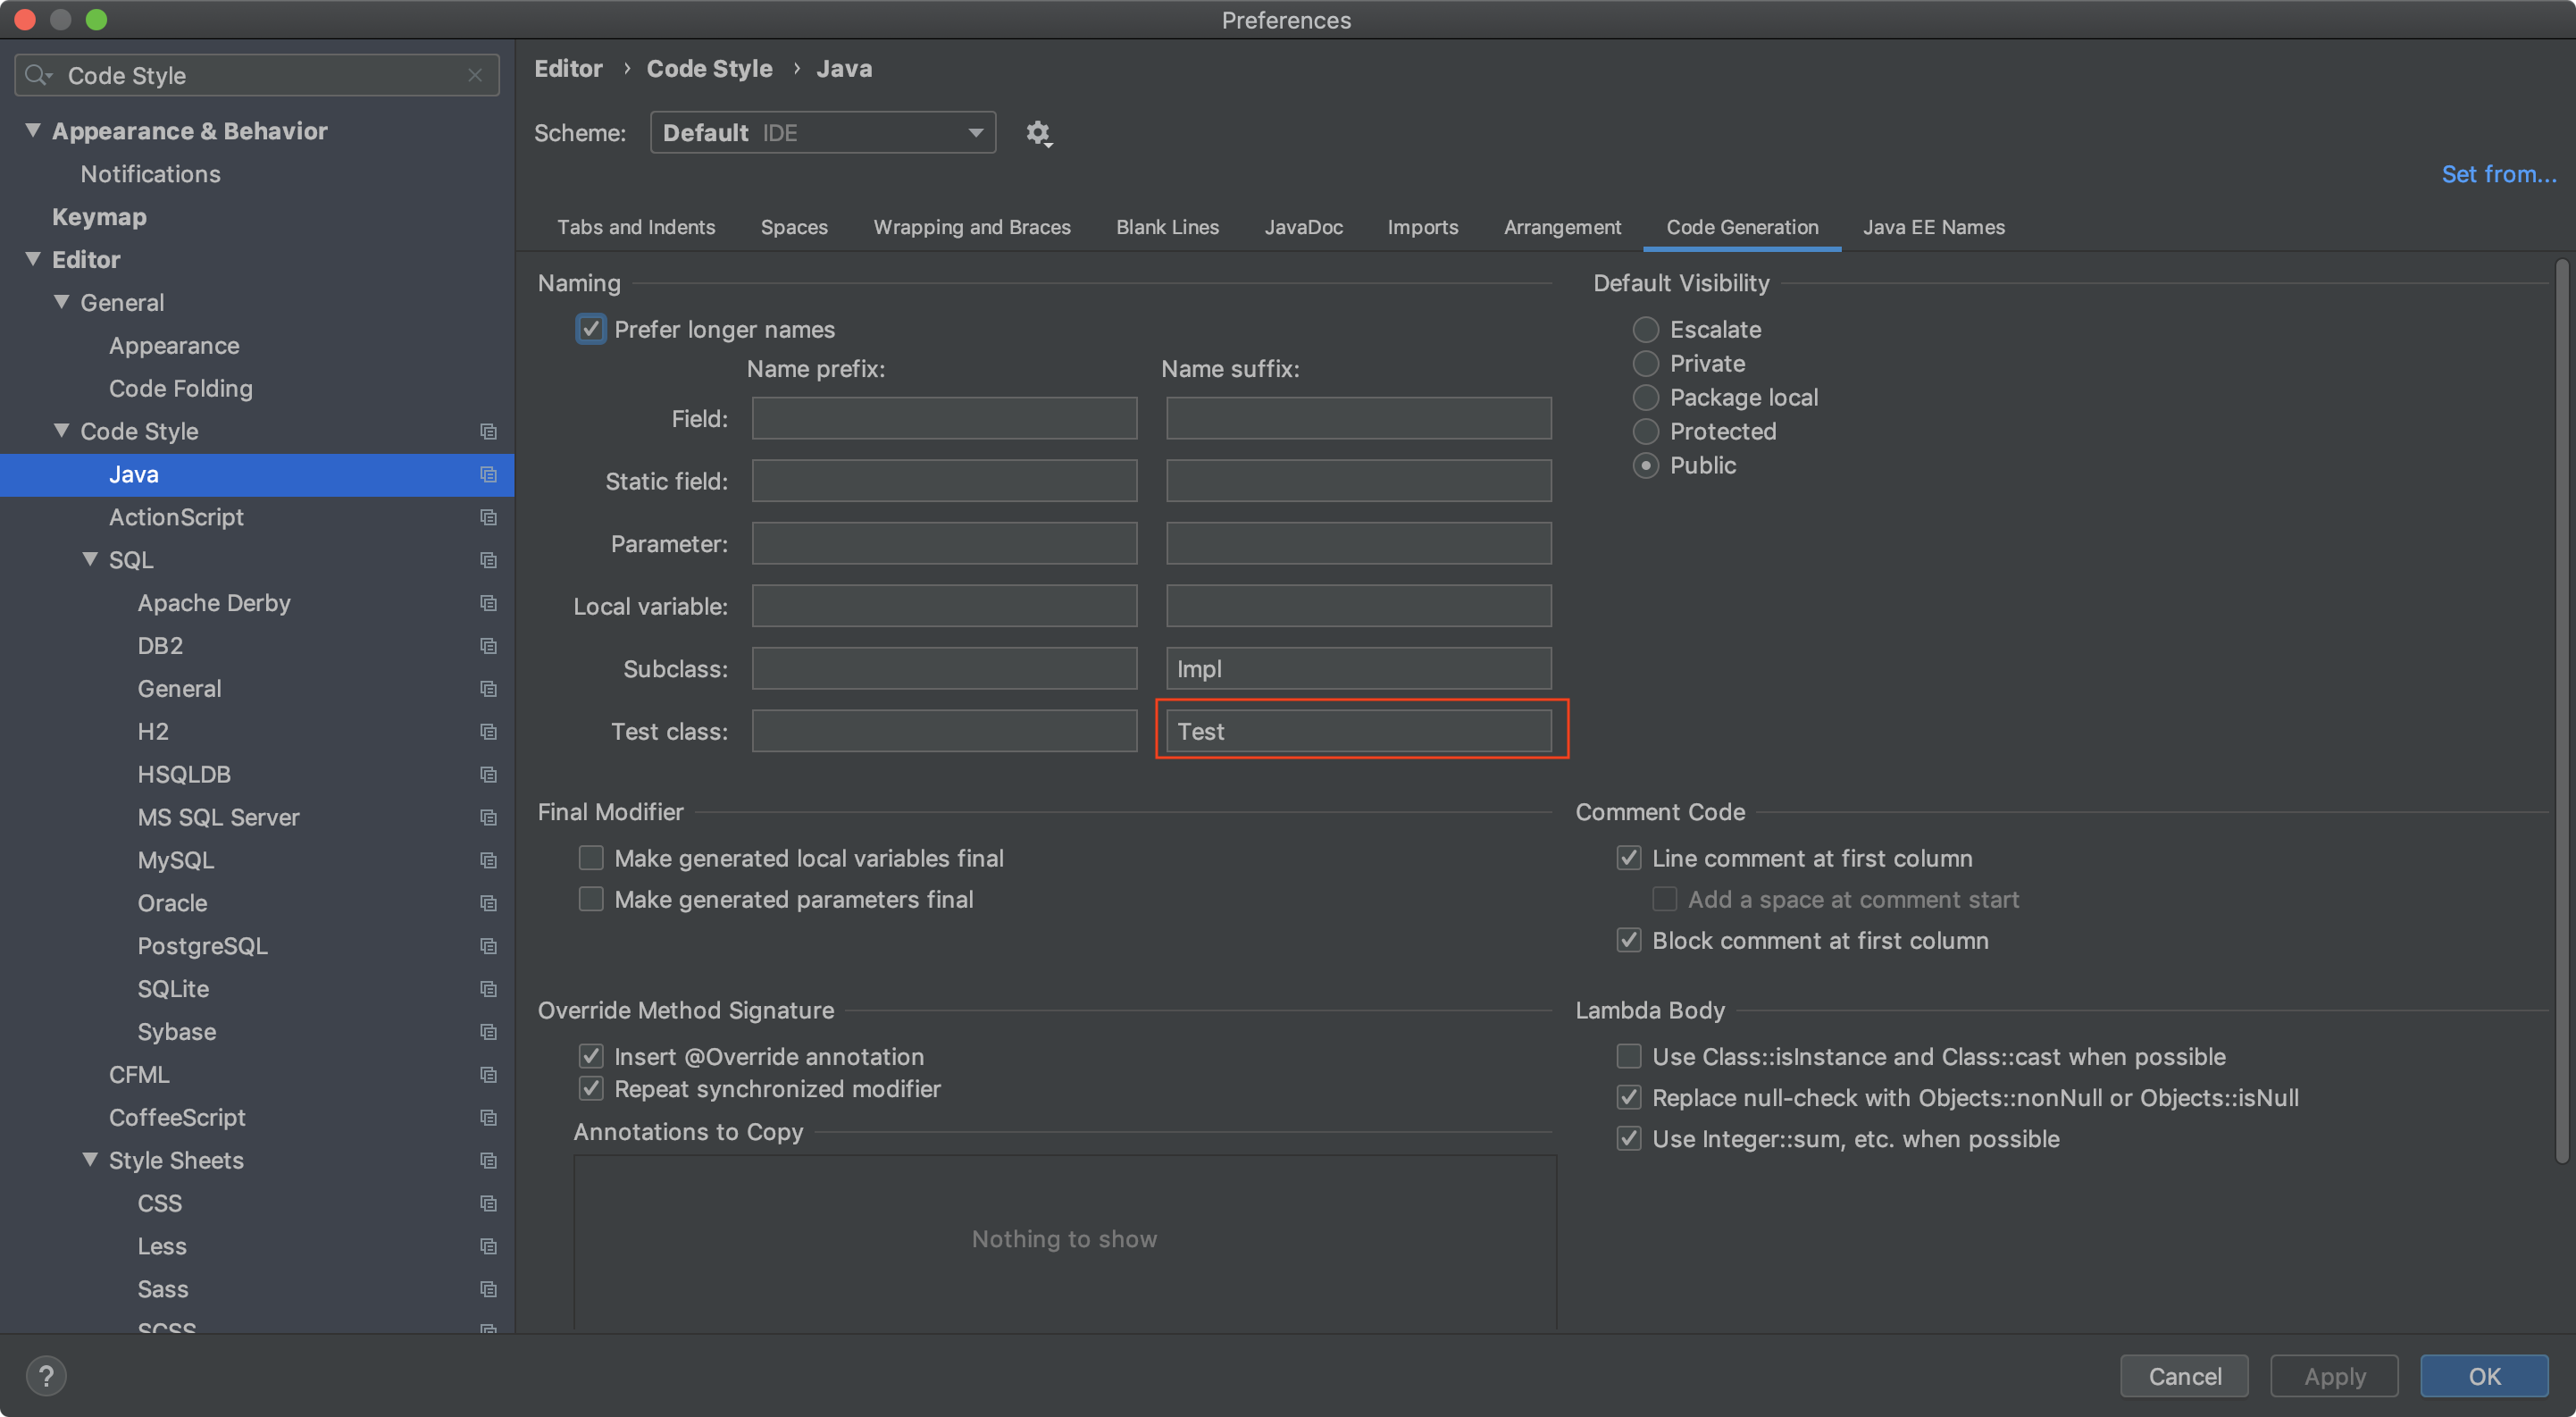Clear search field with the X icon
Image resolution: width=2576 pixels, height=1417 pixels.
tap(475, 75)
